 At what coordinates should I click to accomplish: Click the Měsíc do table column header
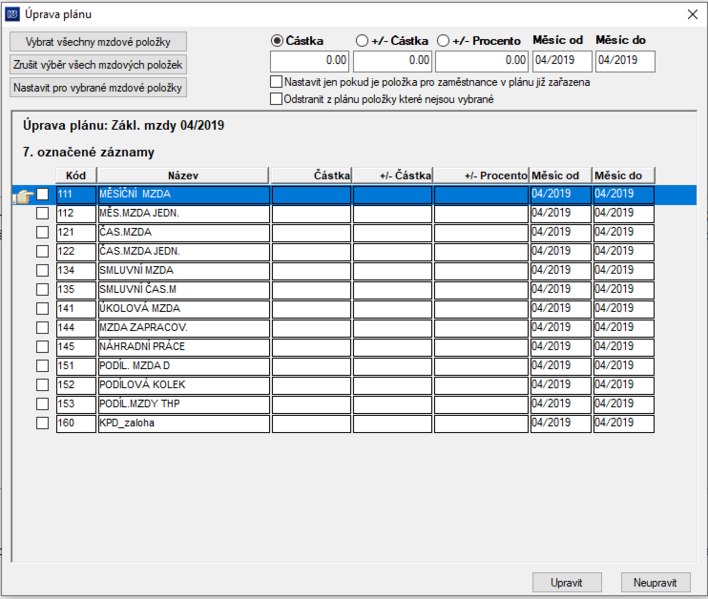(x=624, y=175)
